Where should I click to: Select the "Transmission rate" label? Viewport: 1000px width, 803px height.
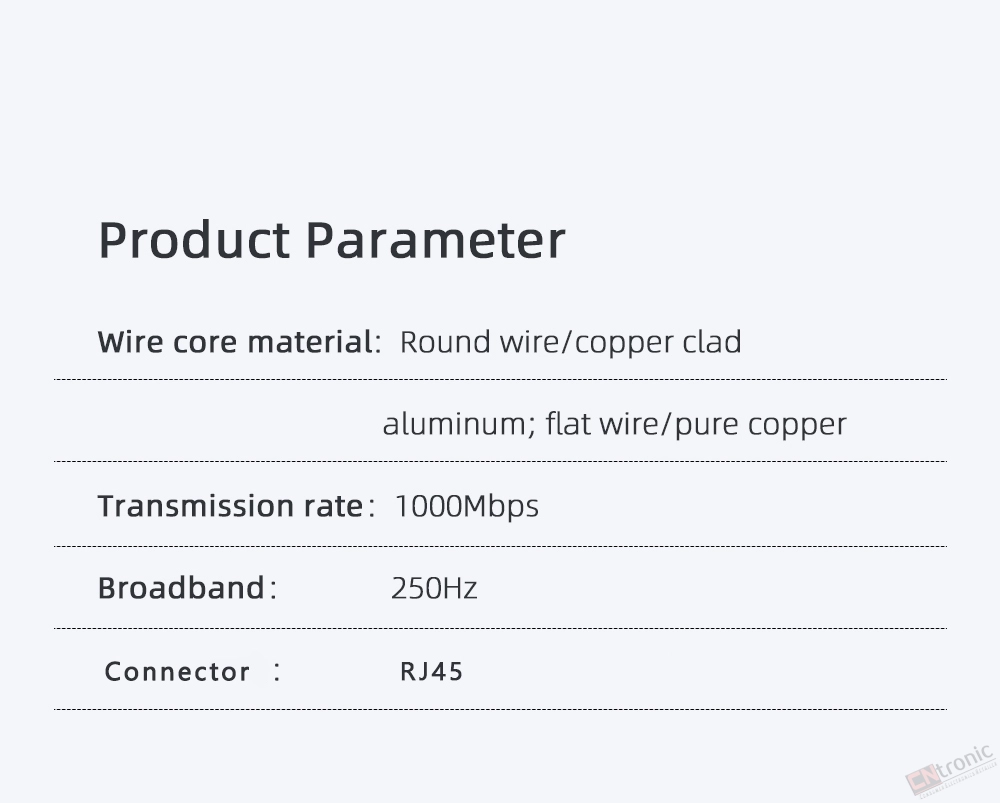229,506
